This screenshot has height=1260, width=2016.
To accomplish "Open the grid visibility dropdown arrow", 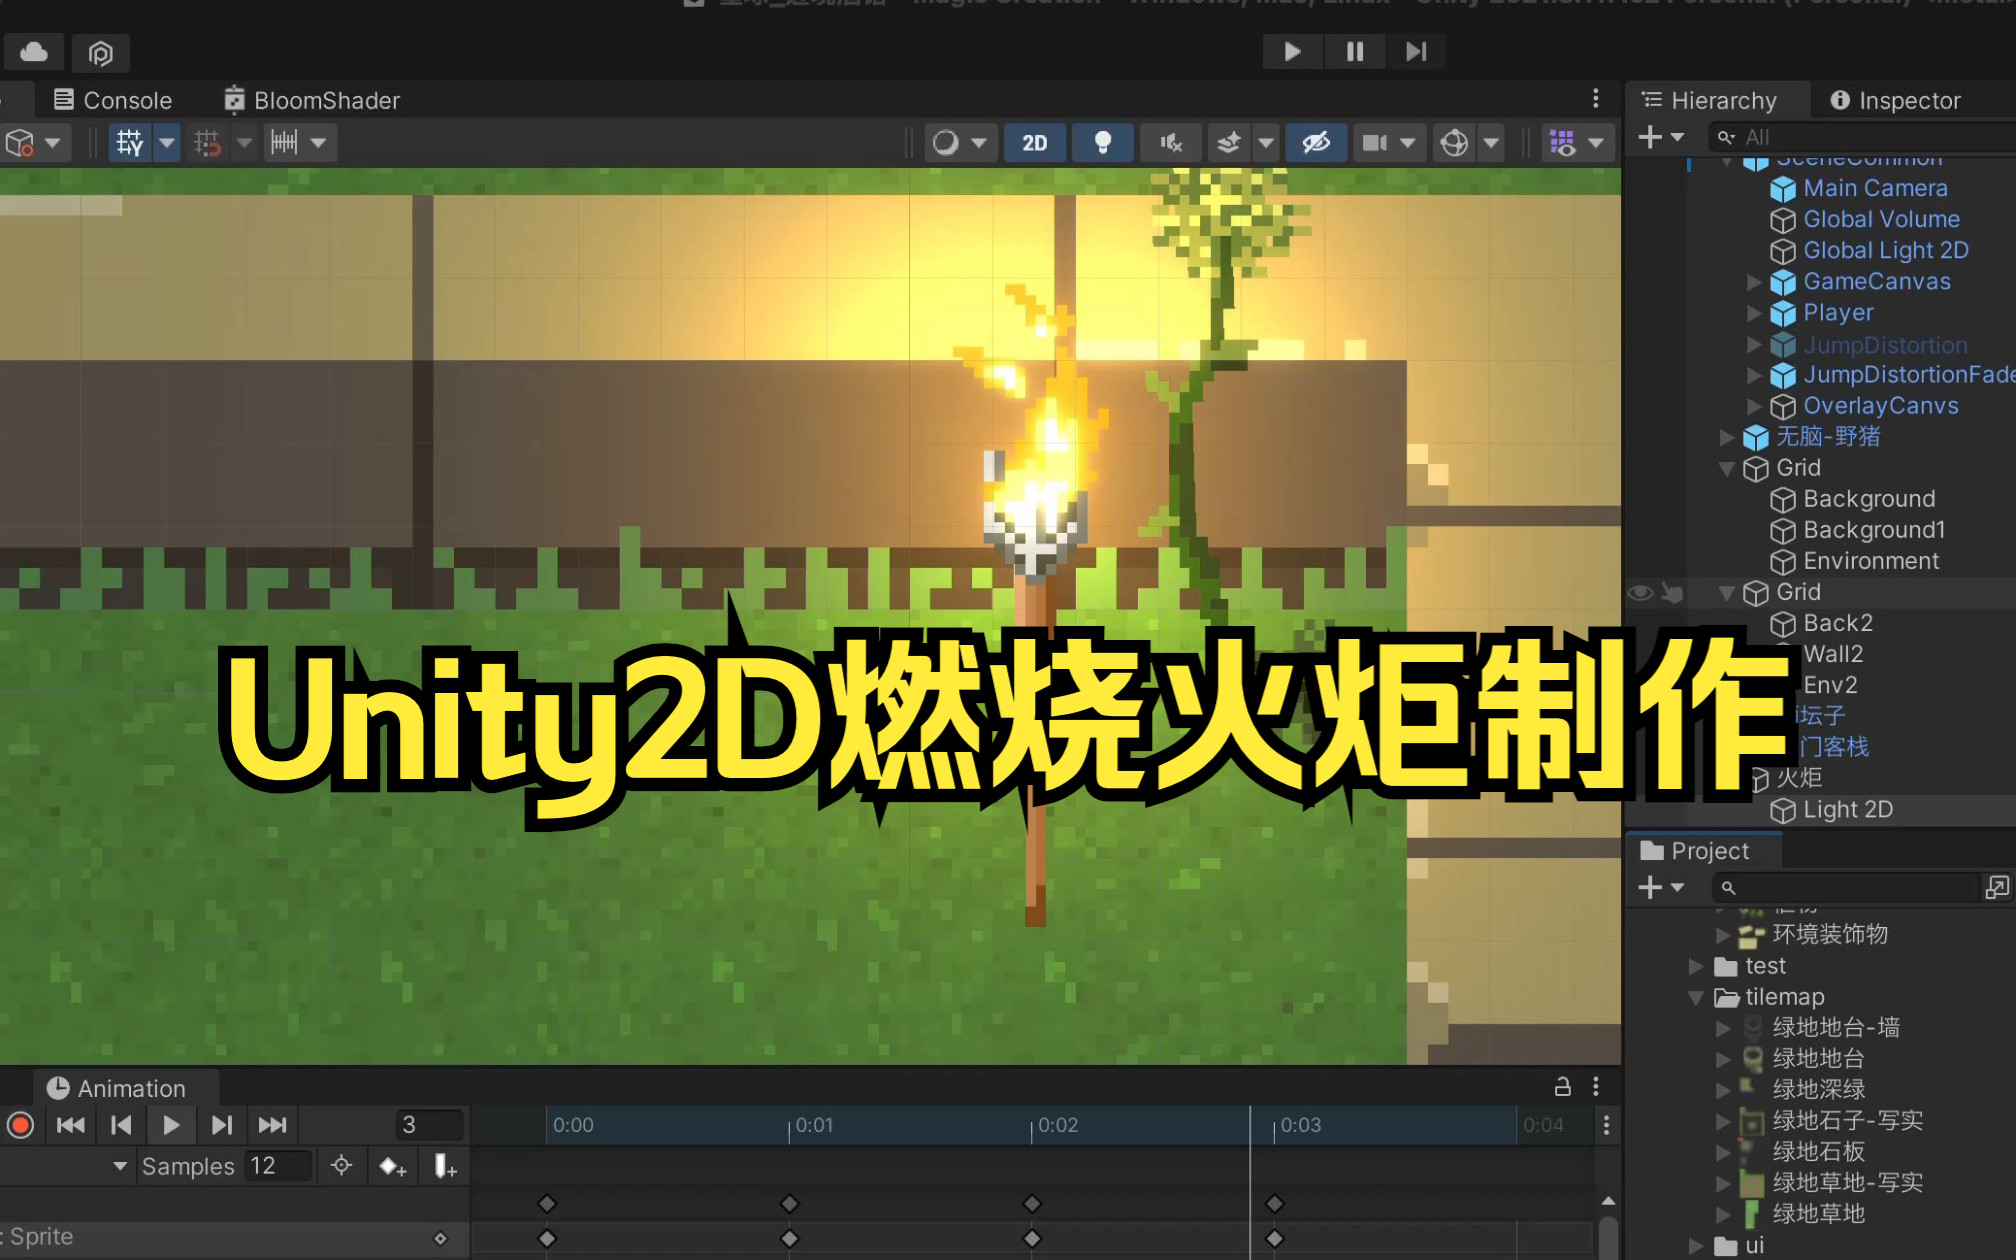I will click(168, 143).
